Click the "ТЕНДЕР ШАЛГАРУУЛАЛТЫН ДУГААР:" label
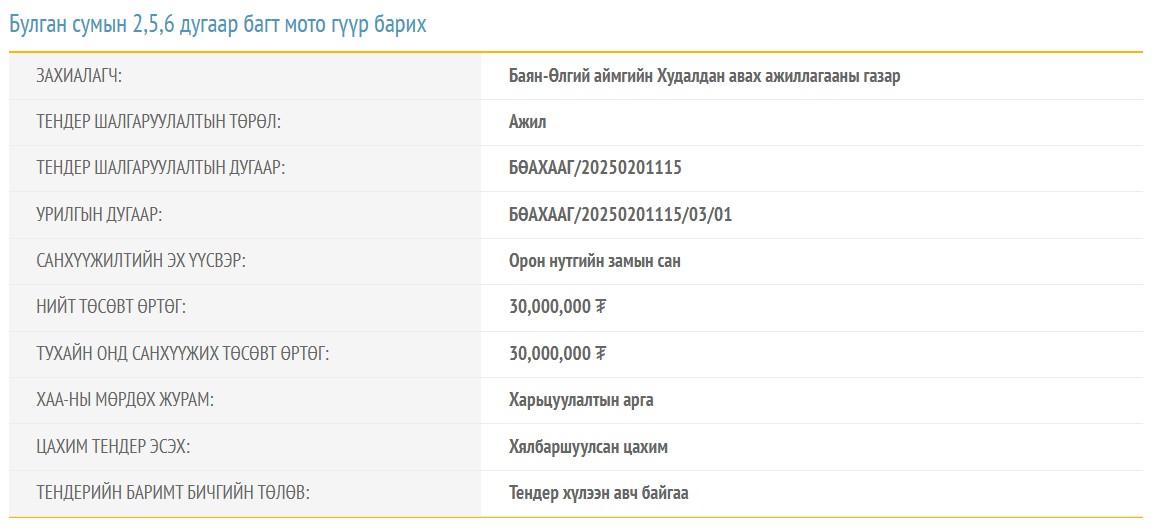Image resolution: width=1152 pixels, height=532 pixels. [161, 168]
